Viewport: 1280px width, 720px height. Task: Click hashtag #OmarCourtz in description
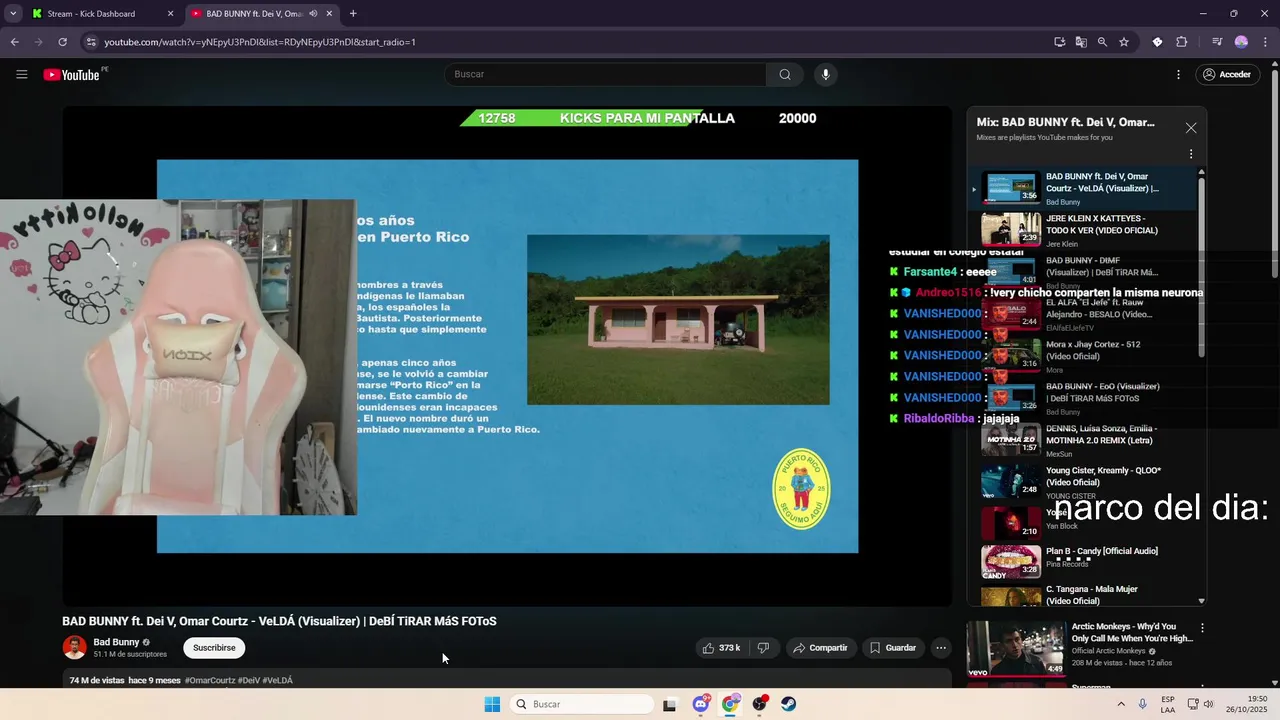click(210, 680)
